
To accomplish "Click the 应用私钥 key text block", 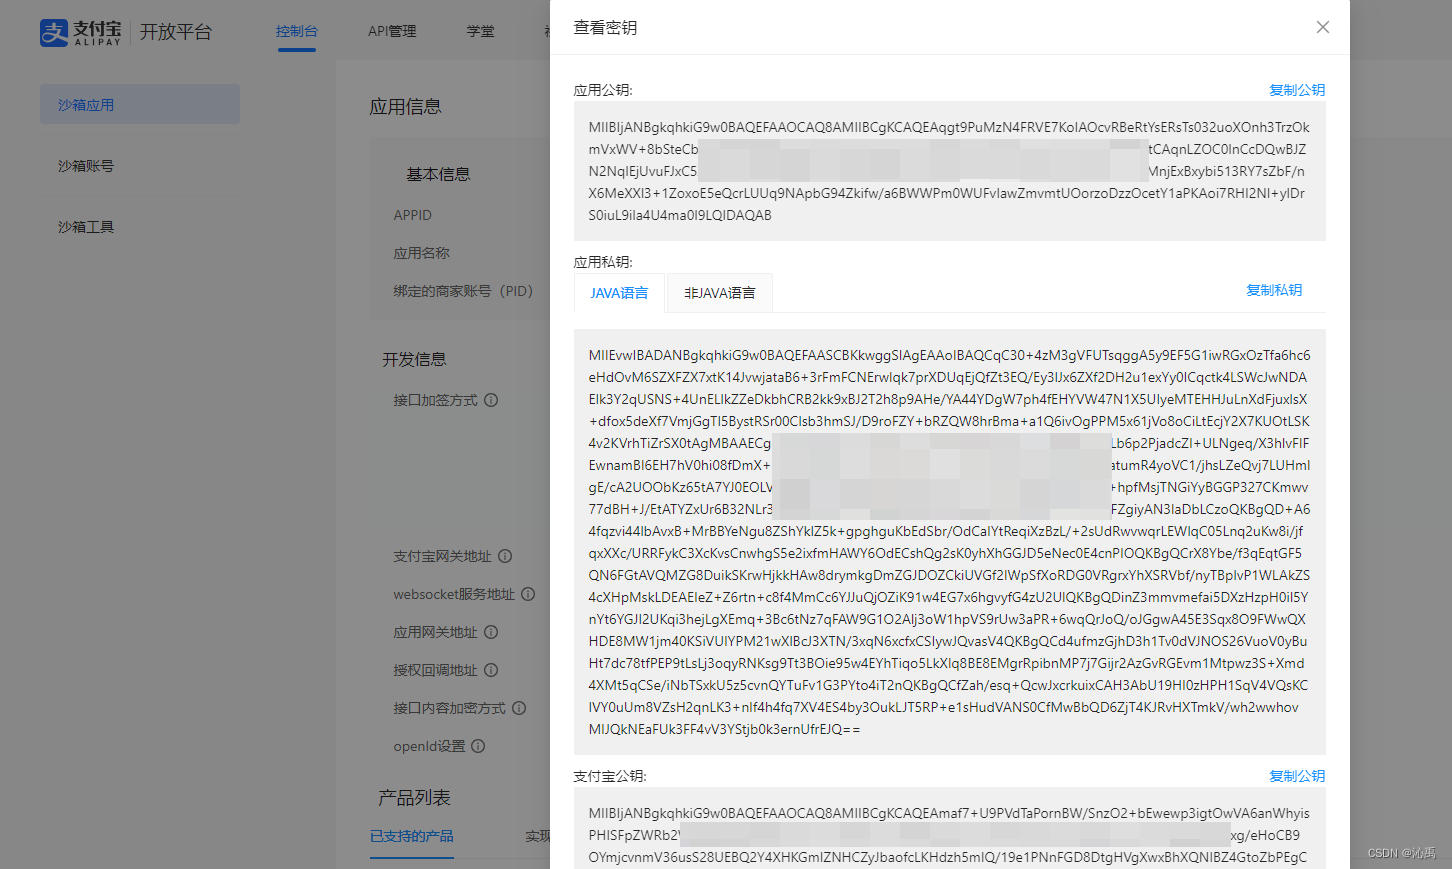I will [949, 542].
